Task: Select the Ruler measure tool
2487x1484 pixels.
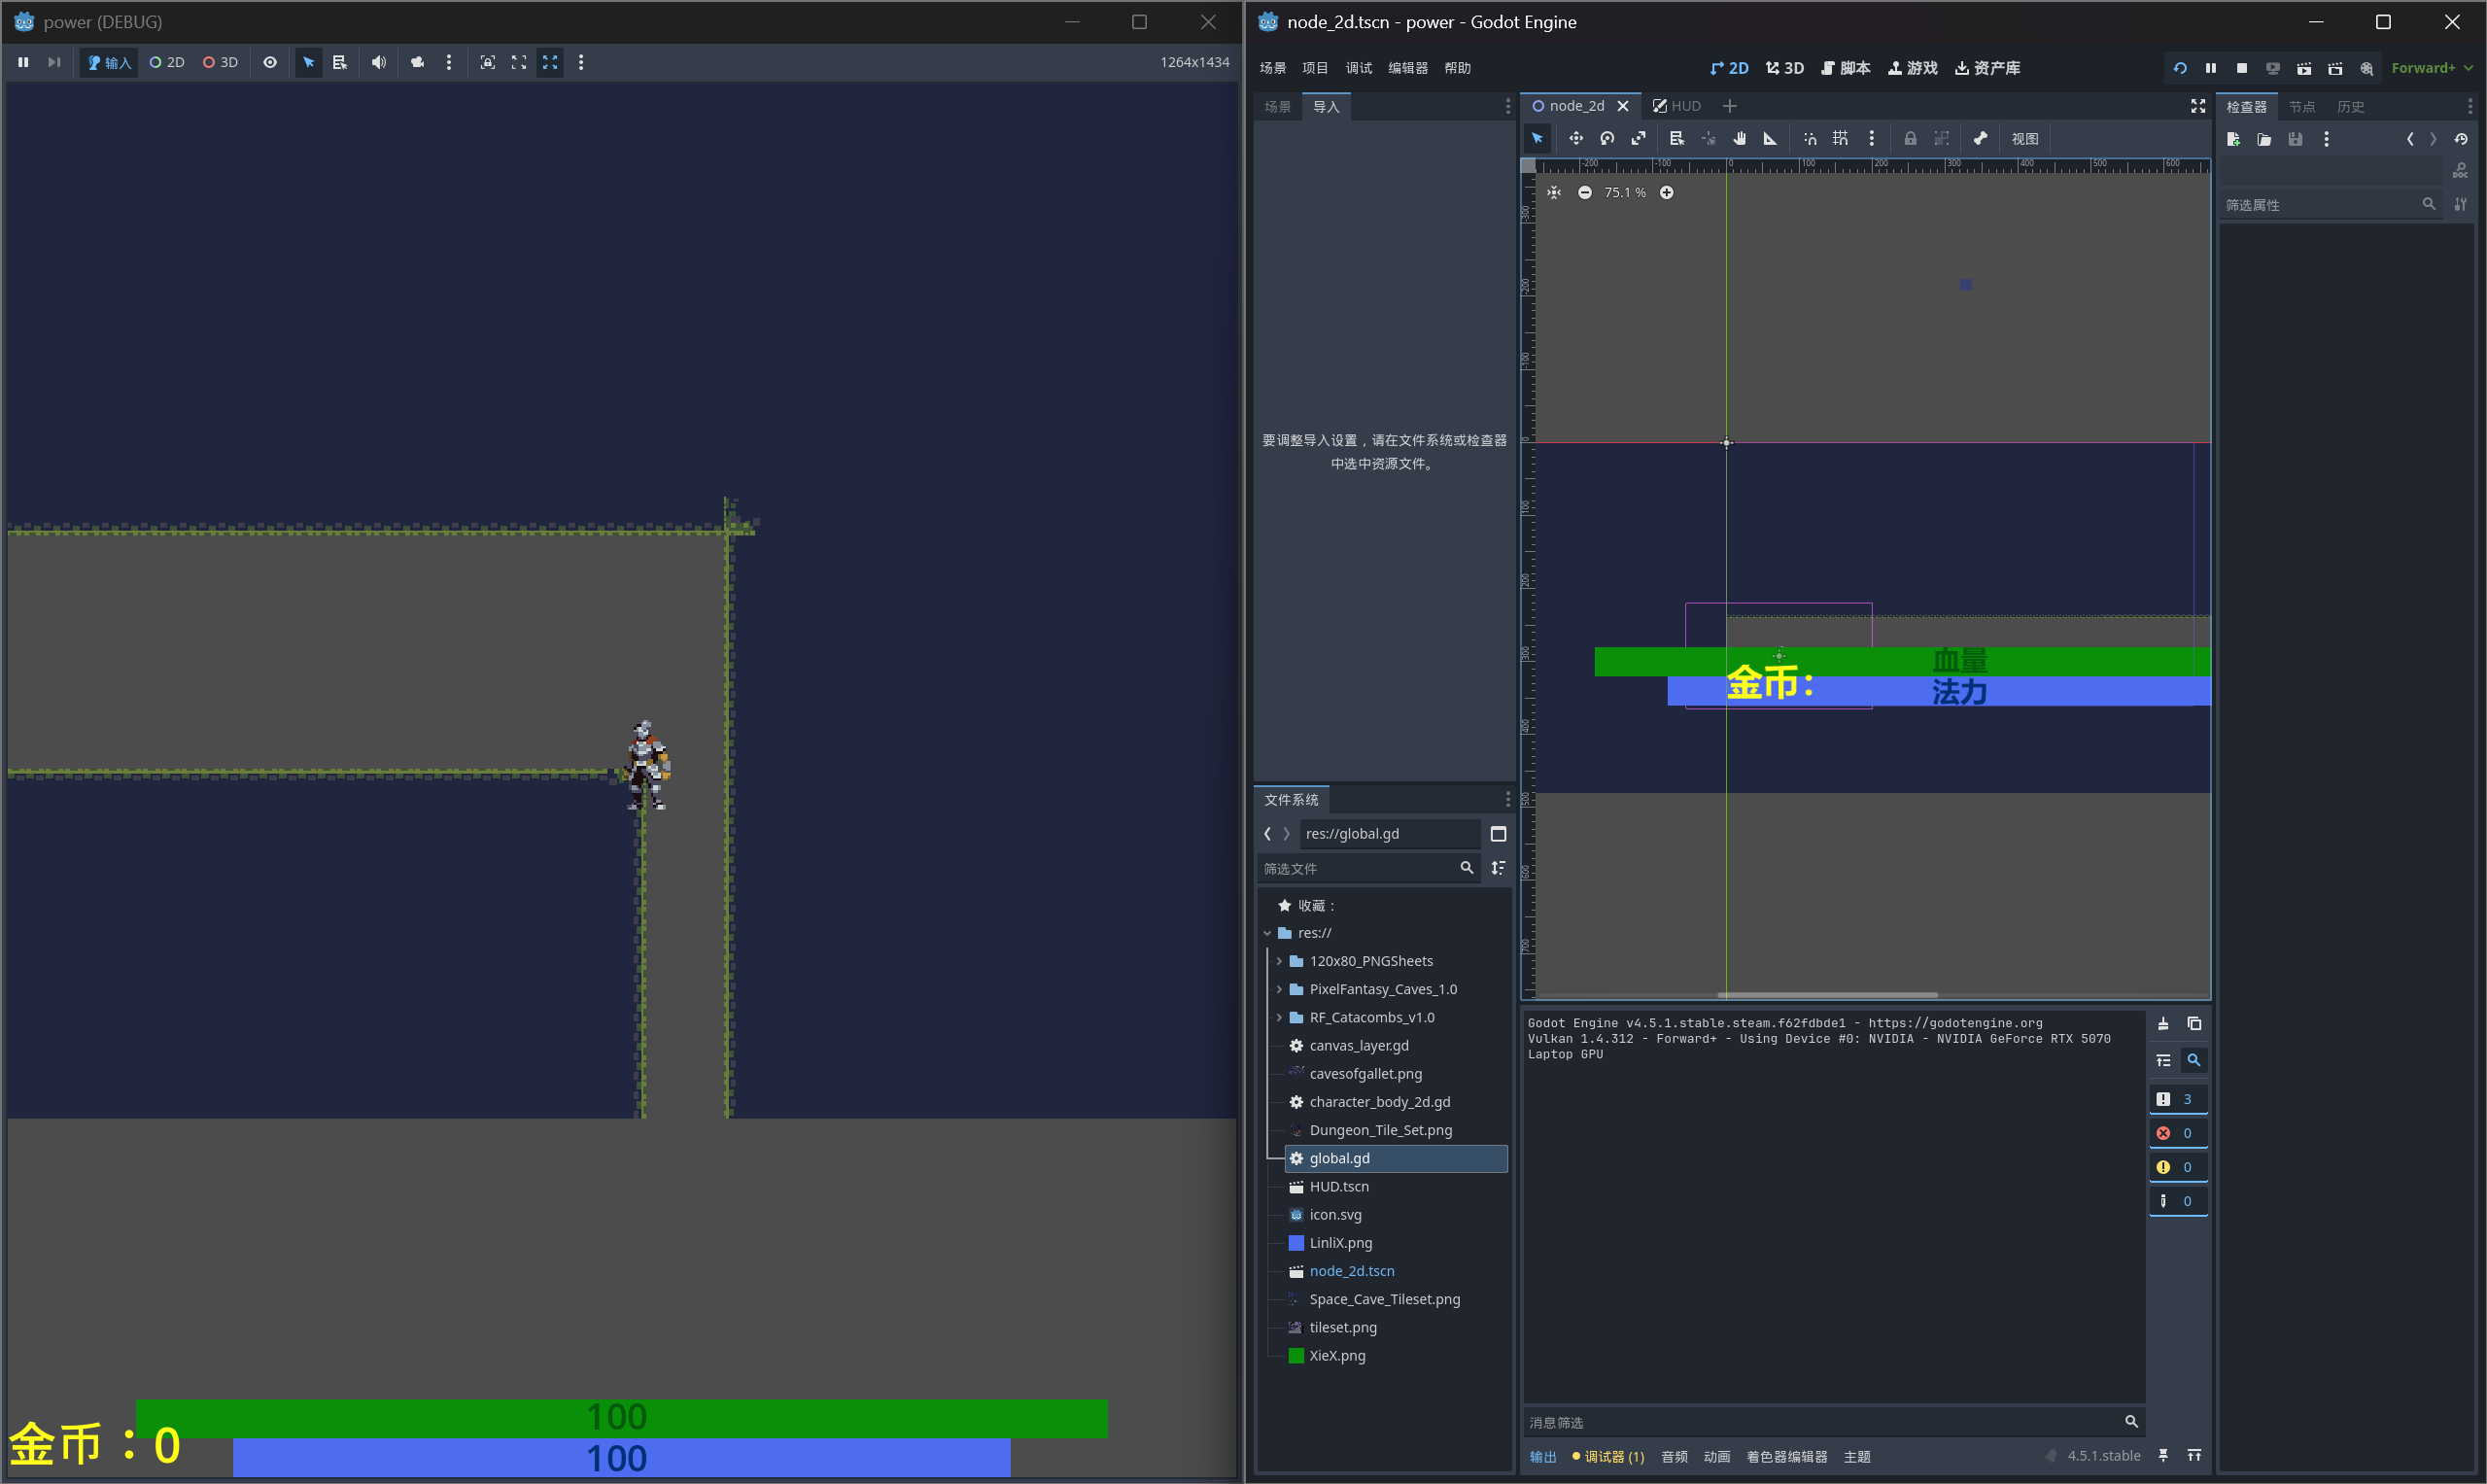Action: click(x=1770, y=139)
